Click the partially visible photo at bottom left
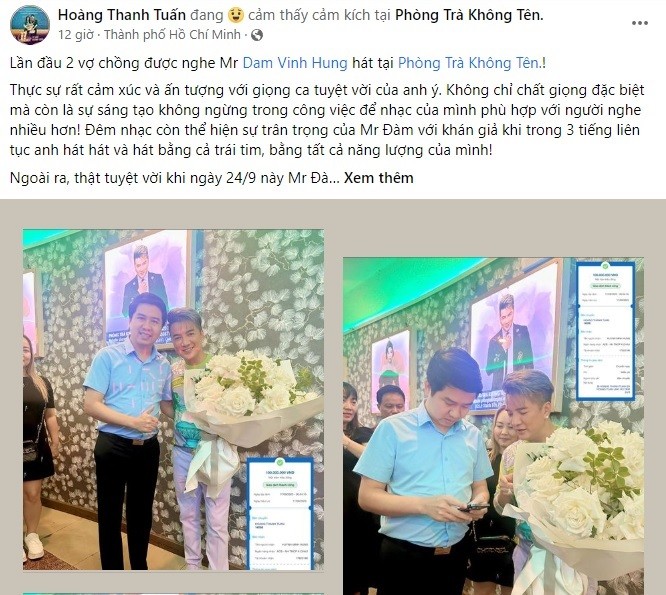 pos(173,594)
